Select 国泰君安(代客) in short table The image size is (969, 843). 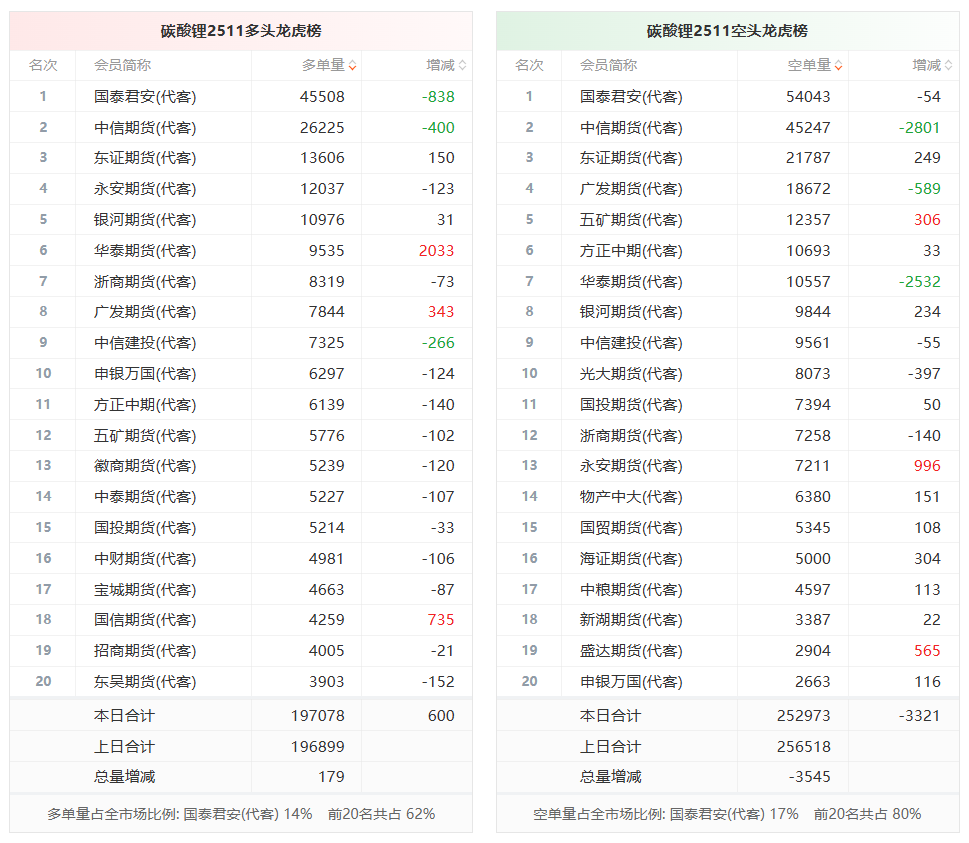[631, 96]
